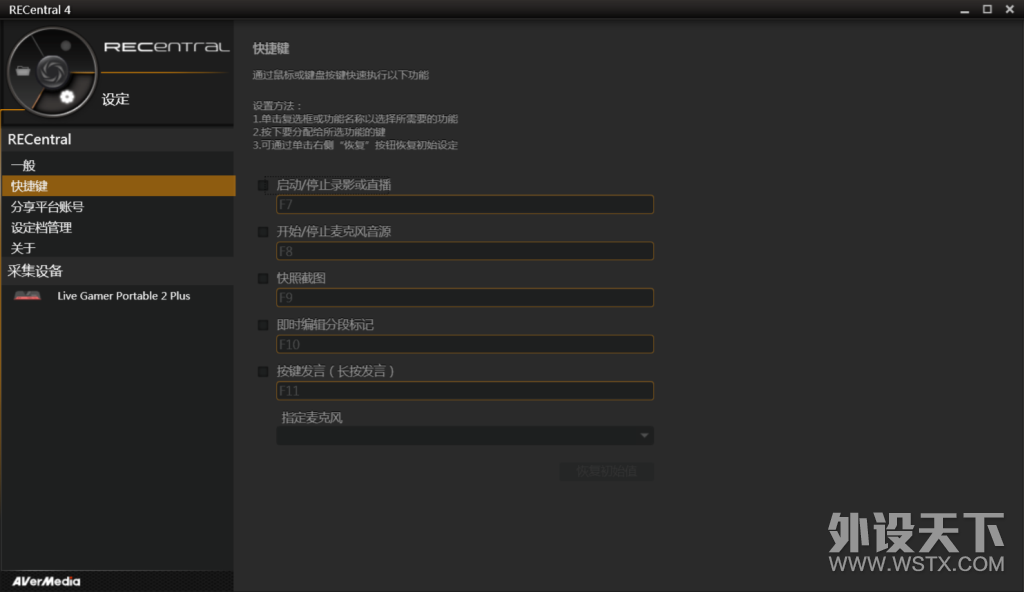Maximize the RECentral 4 window

(987, 9)
